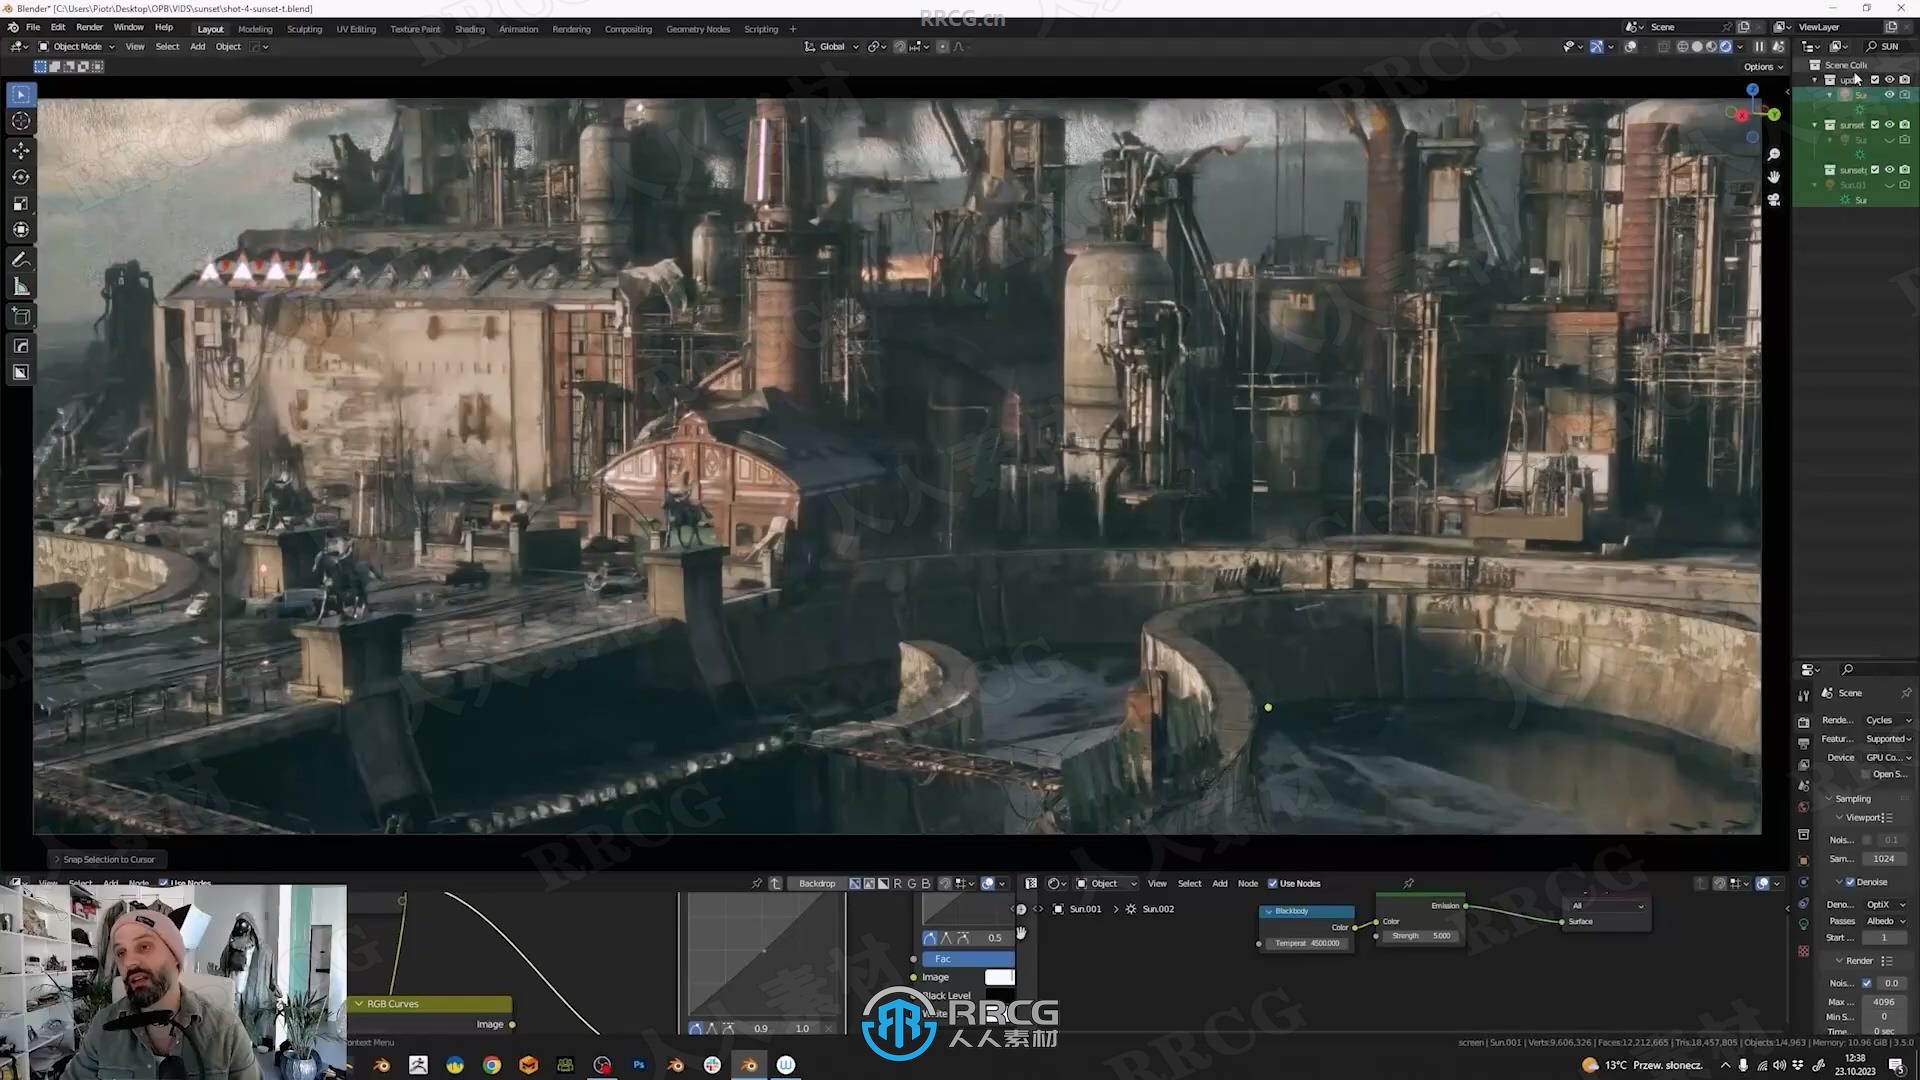Viewport: 1920px width, 1080px height.
Task: Open the Tool properties tab
Action: tap(1803, 695)
